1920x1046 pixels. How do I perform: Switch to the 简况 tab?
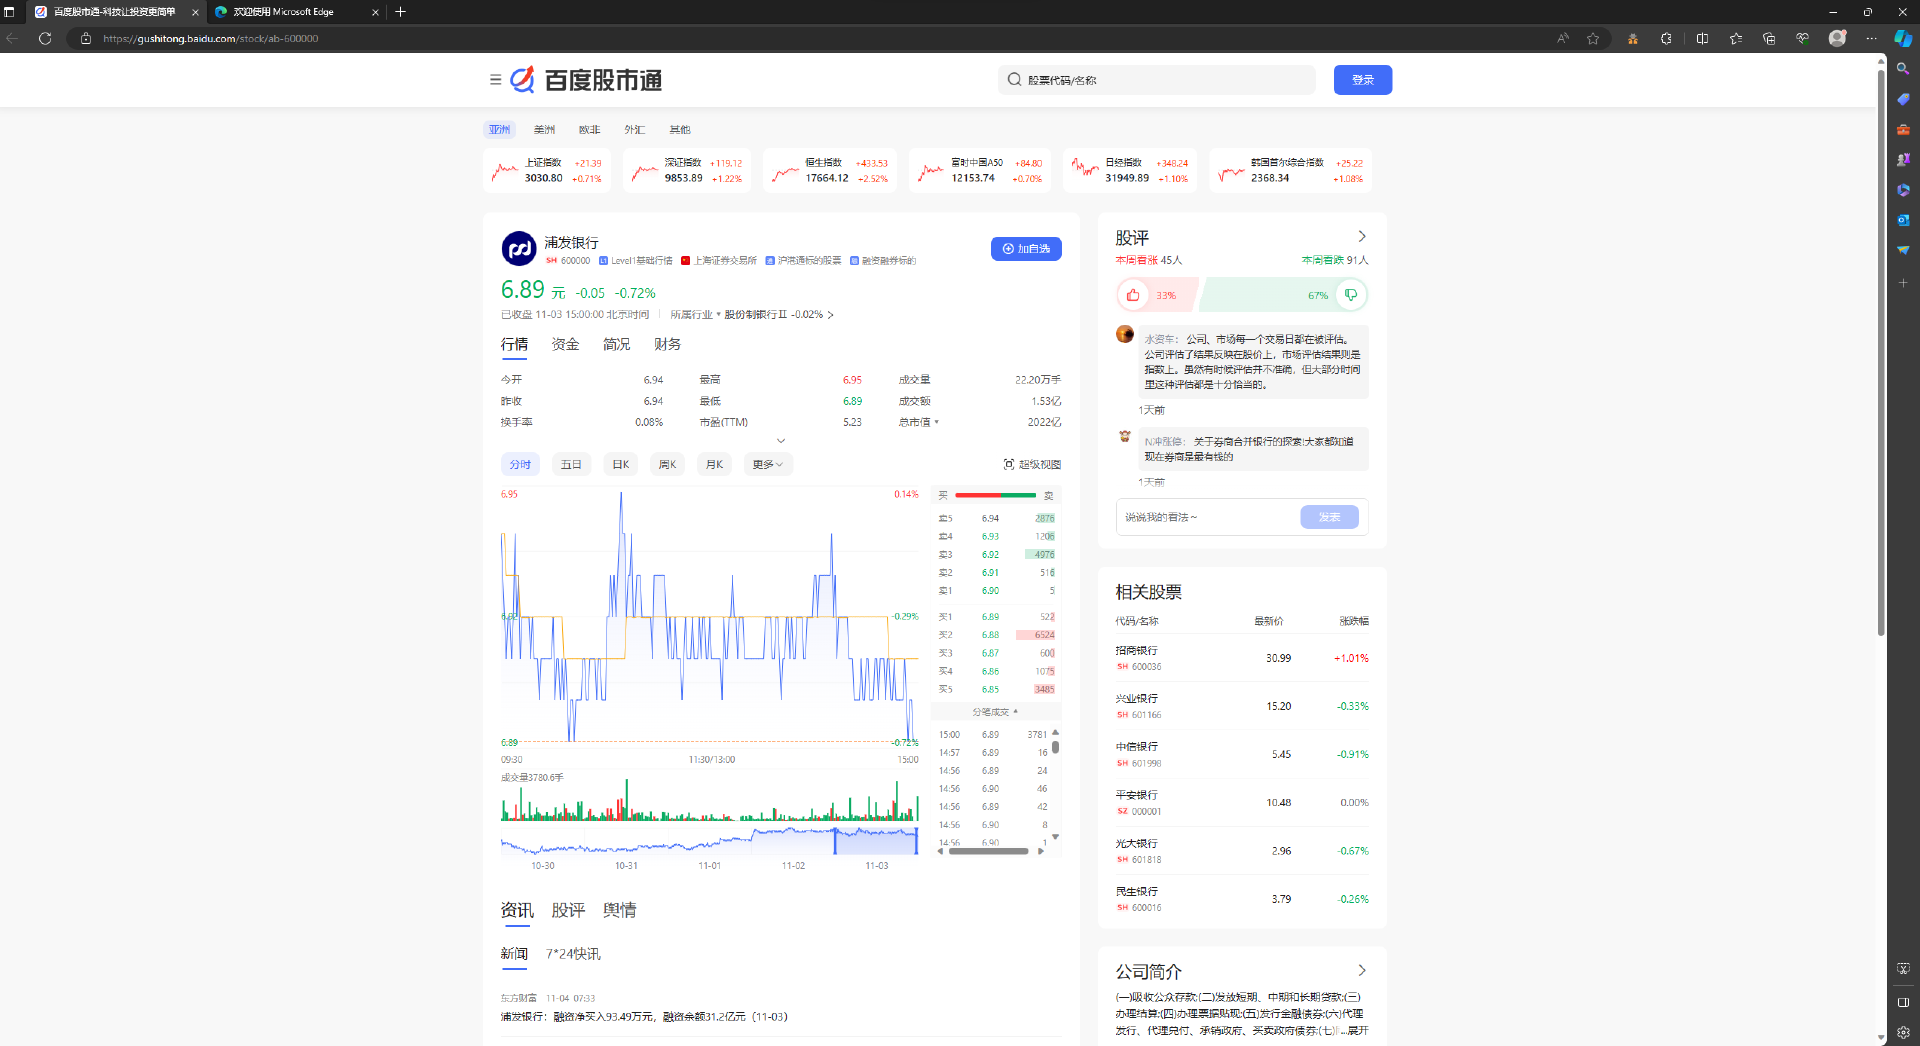tap(616, 344)
